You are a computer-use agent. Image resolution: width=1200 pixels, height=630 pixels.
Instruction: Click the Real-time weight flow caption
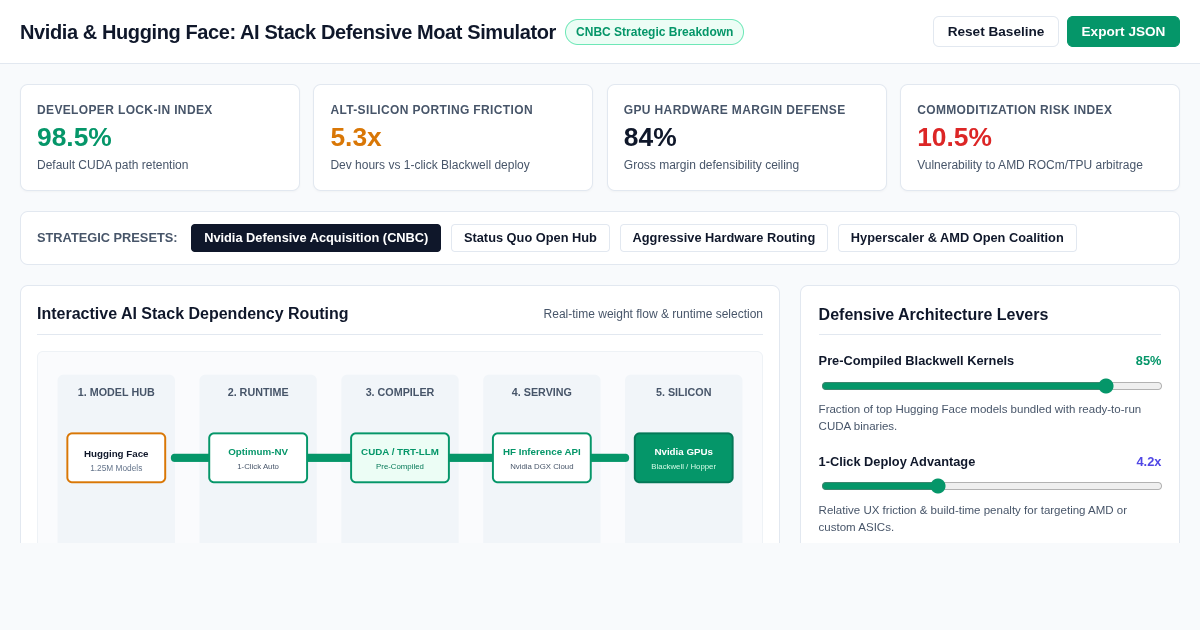[653, 314]
